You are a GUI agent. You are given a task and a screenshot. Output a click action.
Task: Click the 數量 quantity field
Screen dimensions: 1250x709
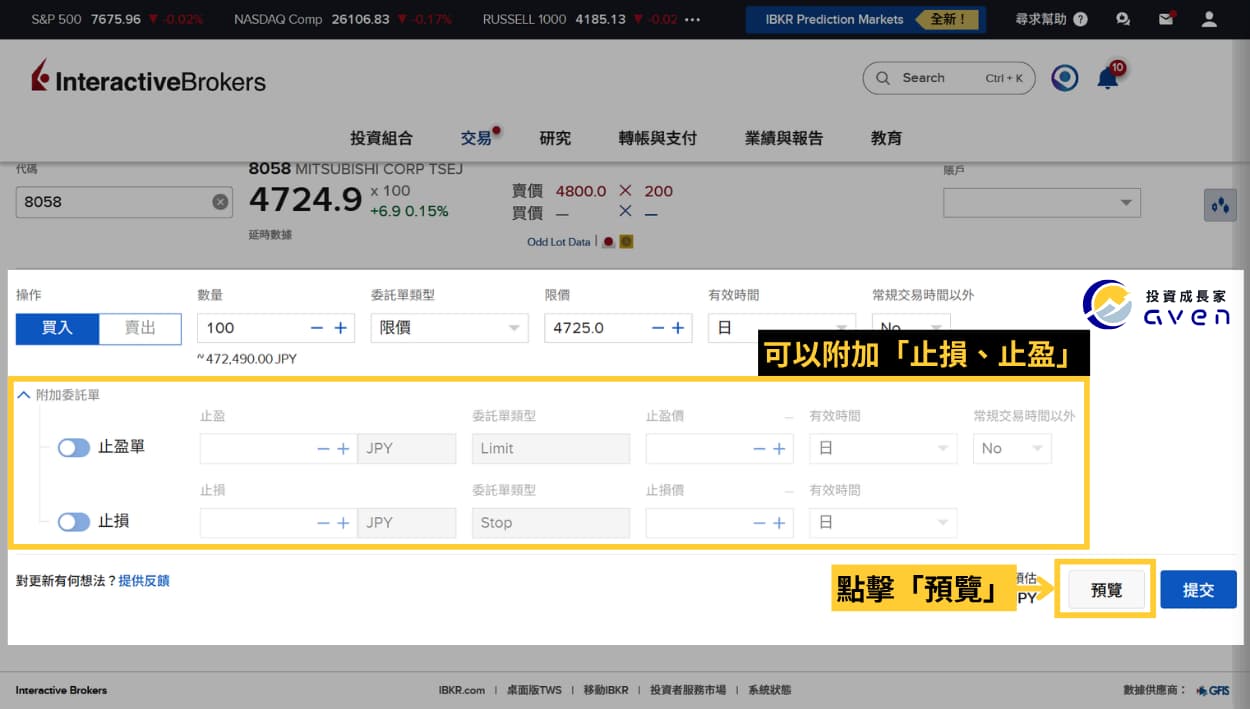(x=276, y=328)
